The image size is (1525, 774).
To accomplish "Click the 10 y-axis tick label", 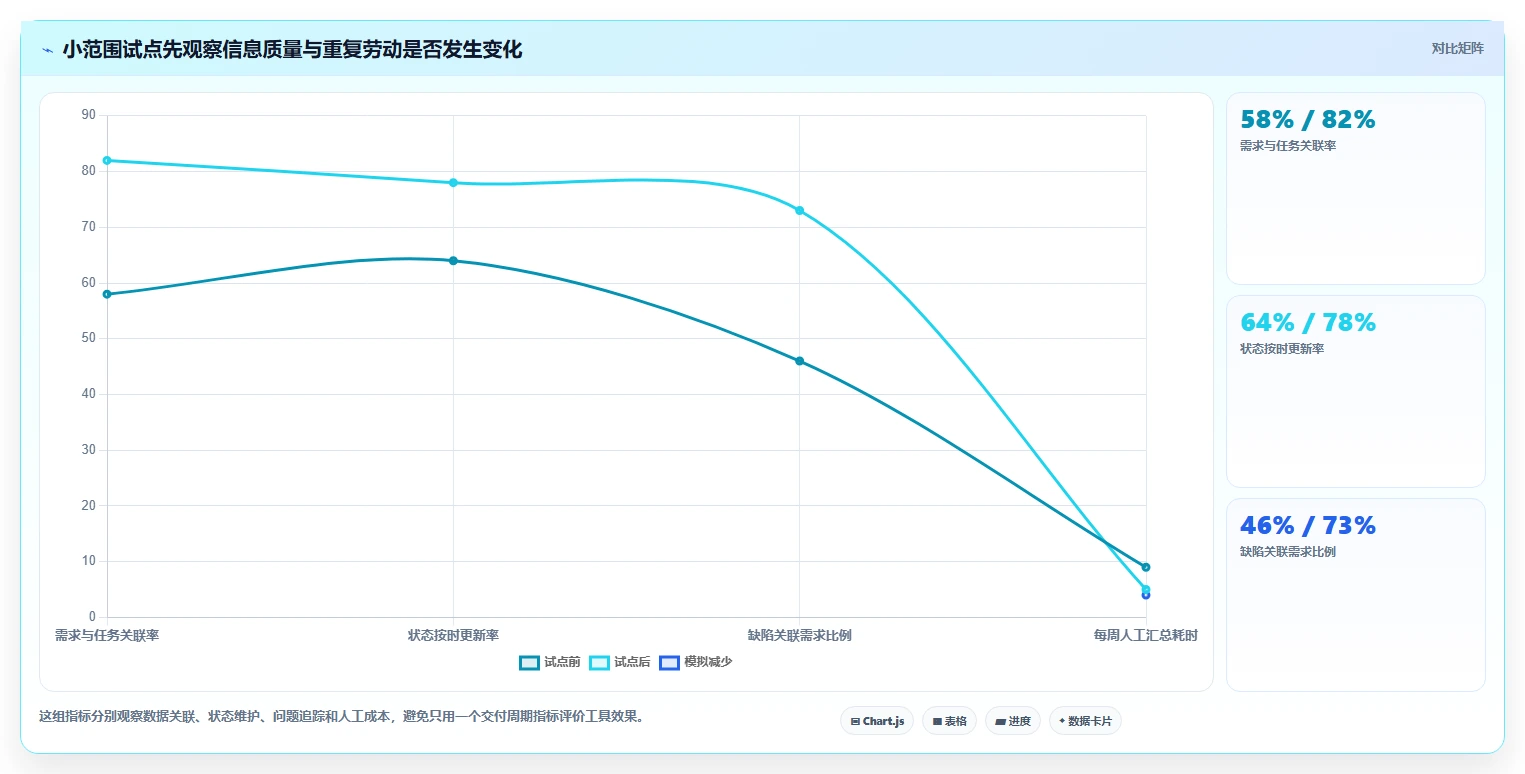I will (89, 561).
